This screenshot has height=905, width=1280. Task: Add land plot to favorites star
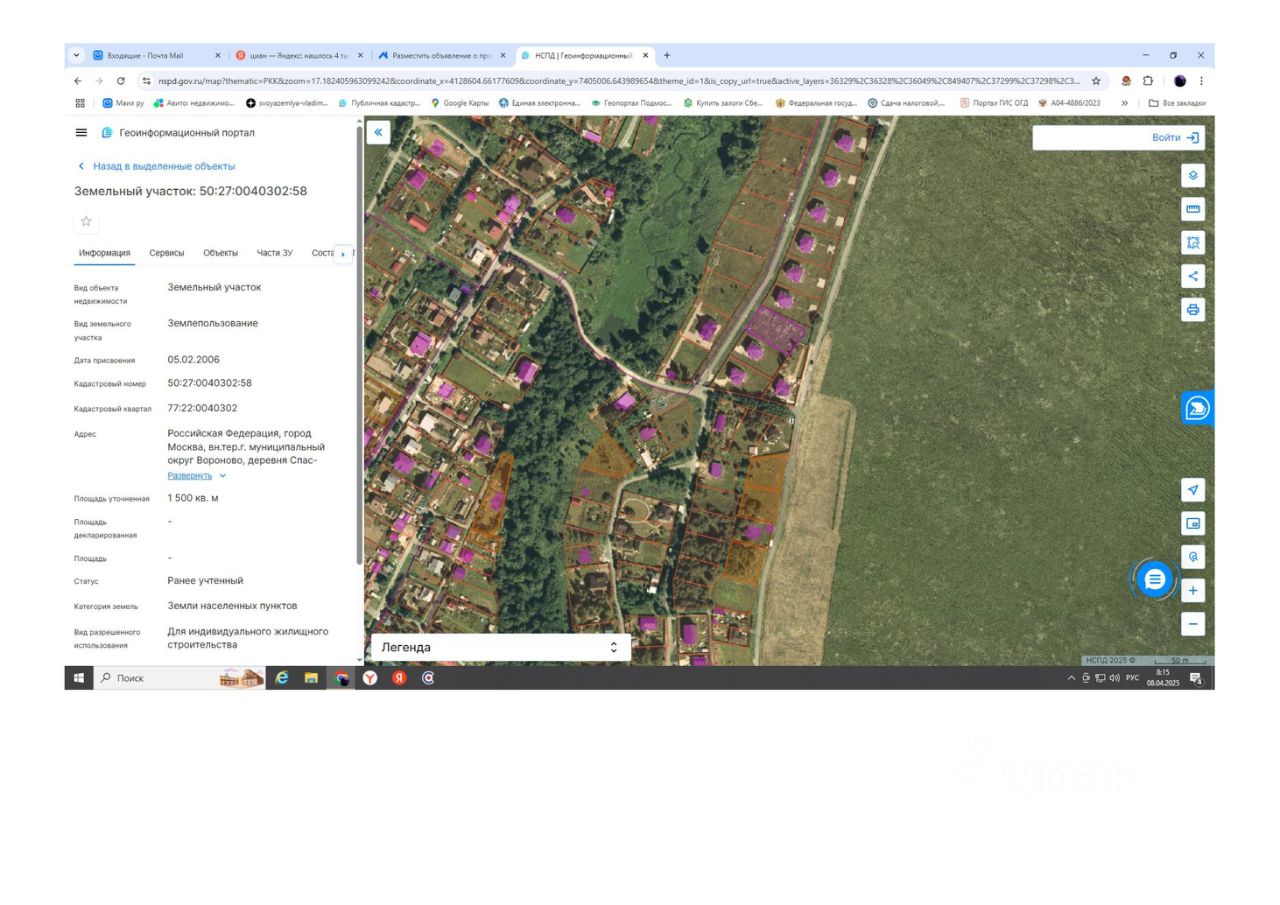pos(86,221)
